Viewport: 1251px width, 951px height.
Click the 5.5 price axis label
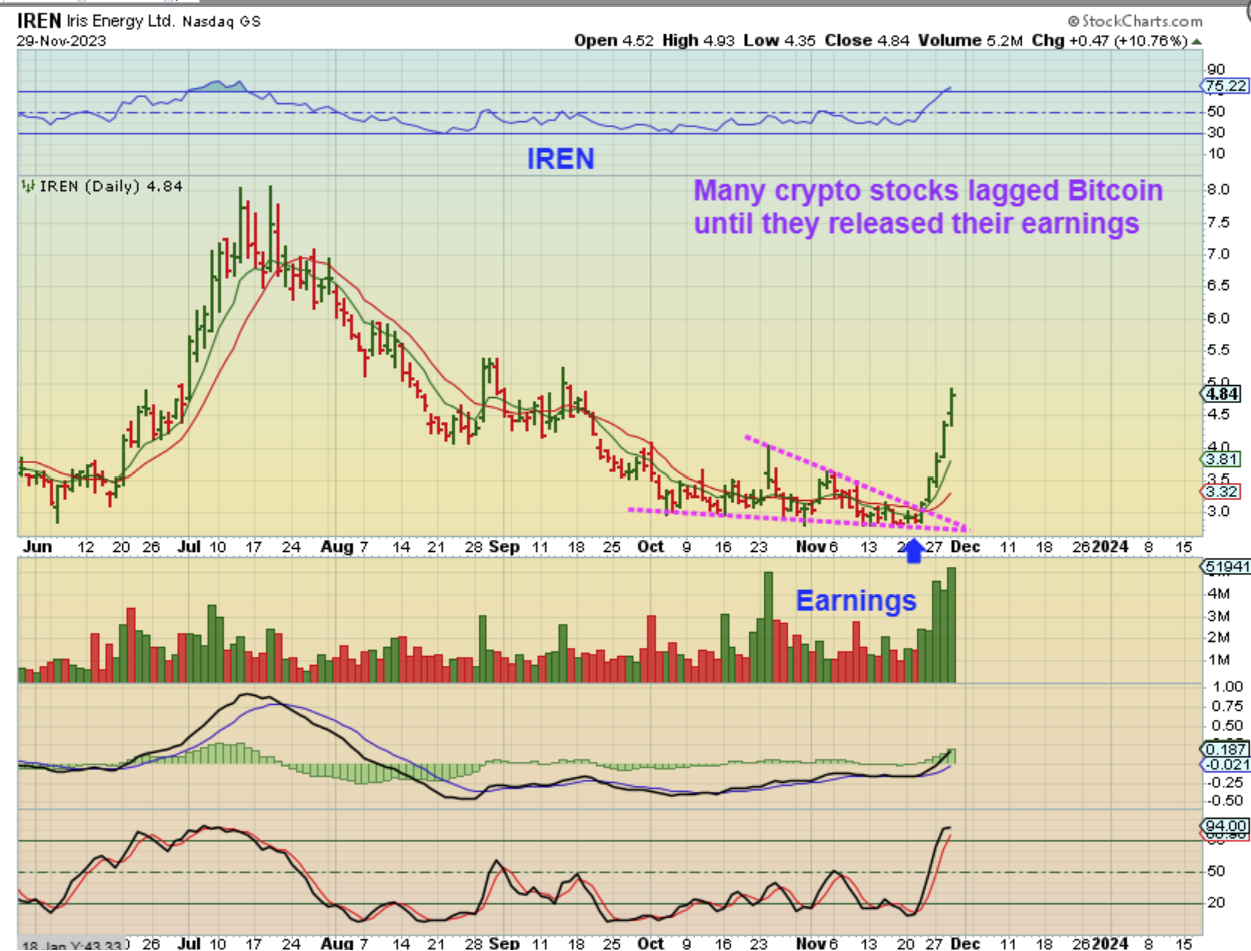pyautogui.click(x=1219, y=351)
